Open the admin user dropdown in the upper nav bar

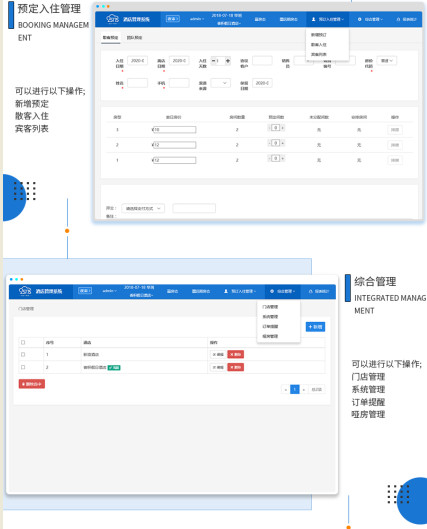pyautogui.click(x=197, y=19)
